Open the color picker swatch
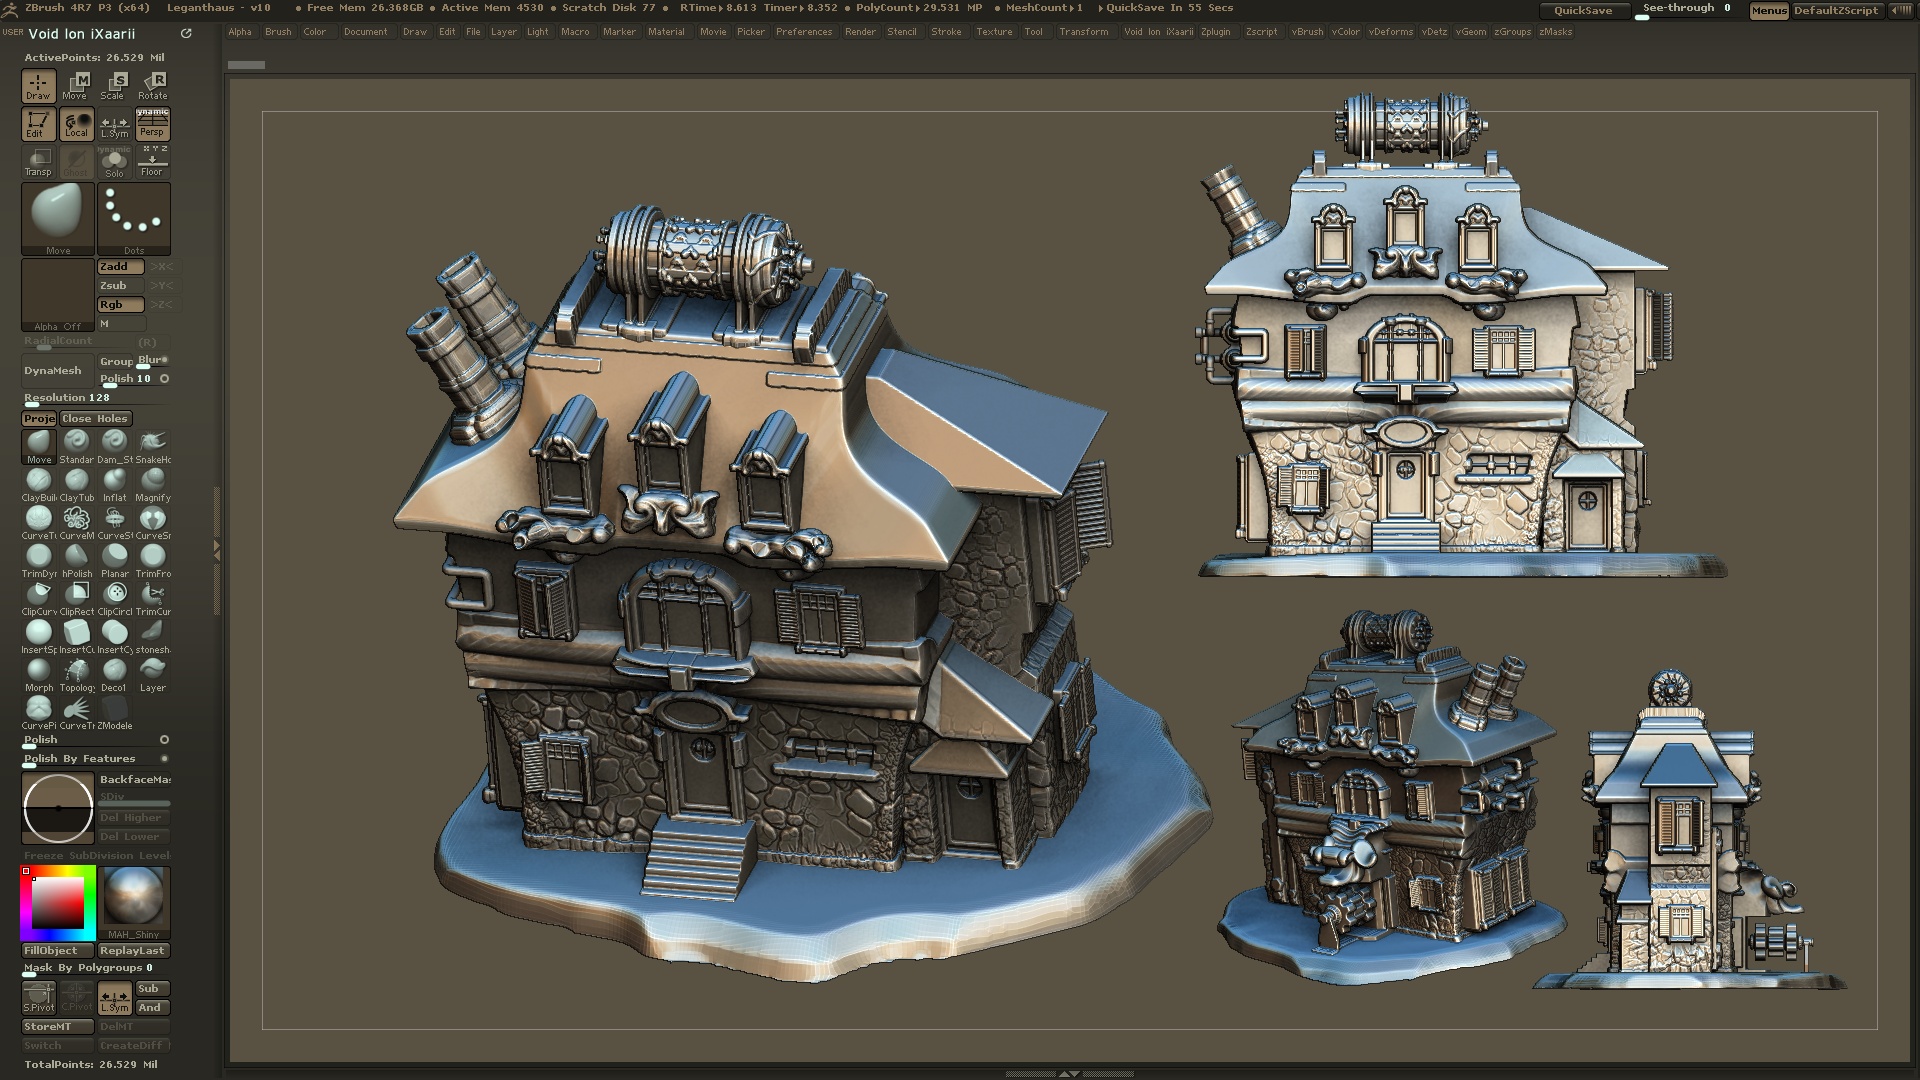This screenshot has height=1080, width=1920. pos(57,902)
